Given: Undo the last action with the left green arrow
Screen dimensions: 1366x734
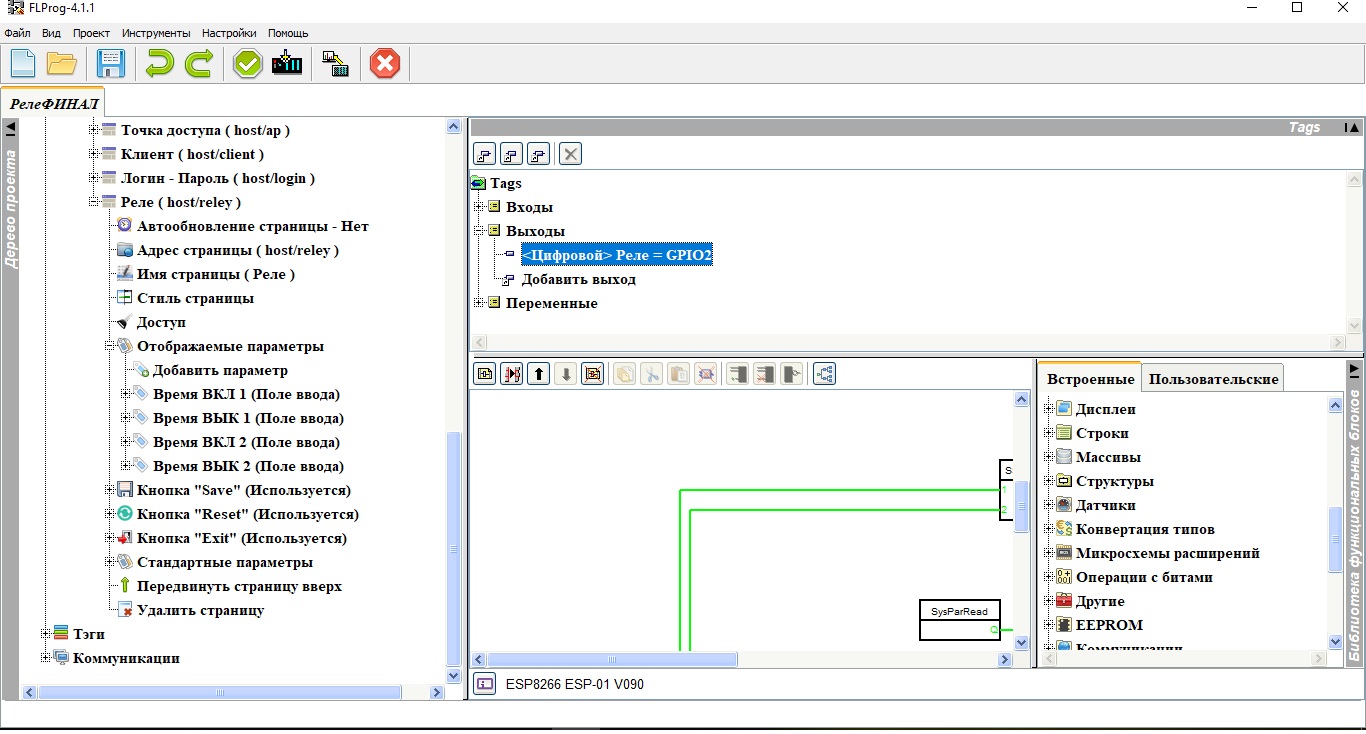Looking at the screenshot, I should [x=158, y=64].
